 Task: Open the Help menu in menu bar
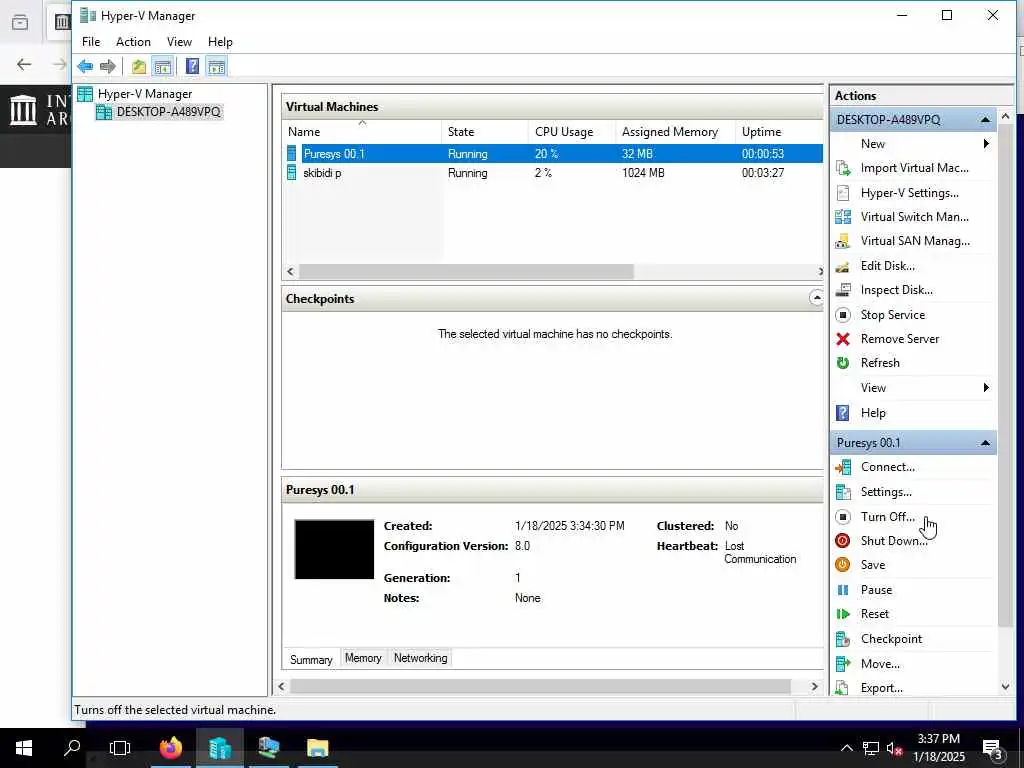point(220,42)
